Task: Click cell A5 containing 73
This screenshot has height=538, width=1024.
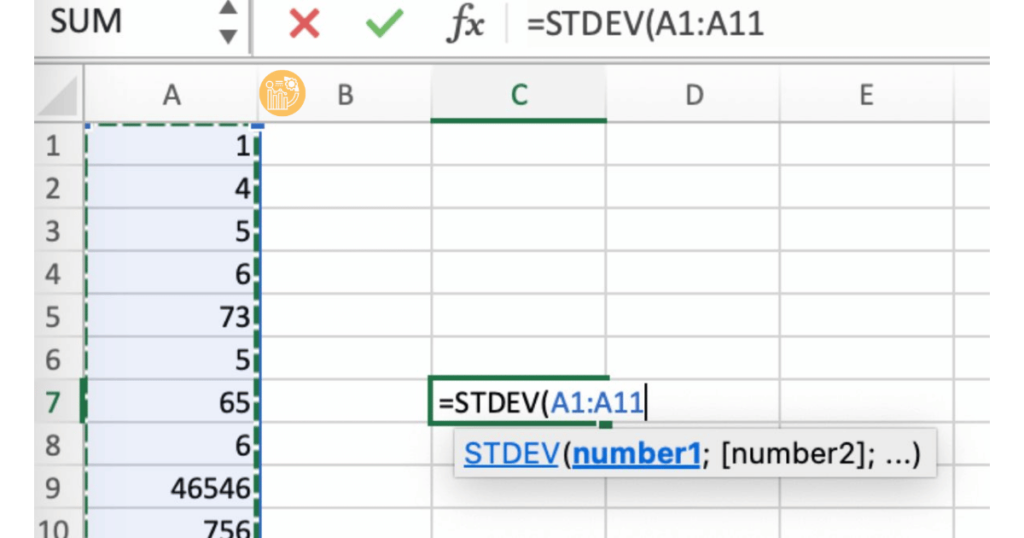Action: pyautogui.click(x=171, y=318)
